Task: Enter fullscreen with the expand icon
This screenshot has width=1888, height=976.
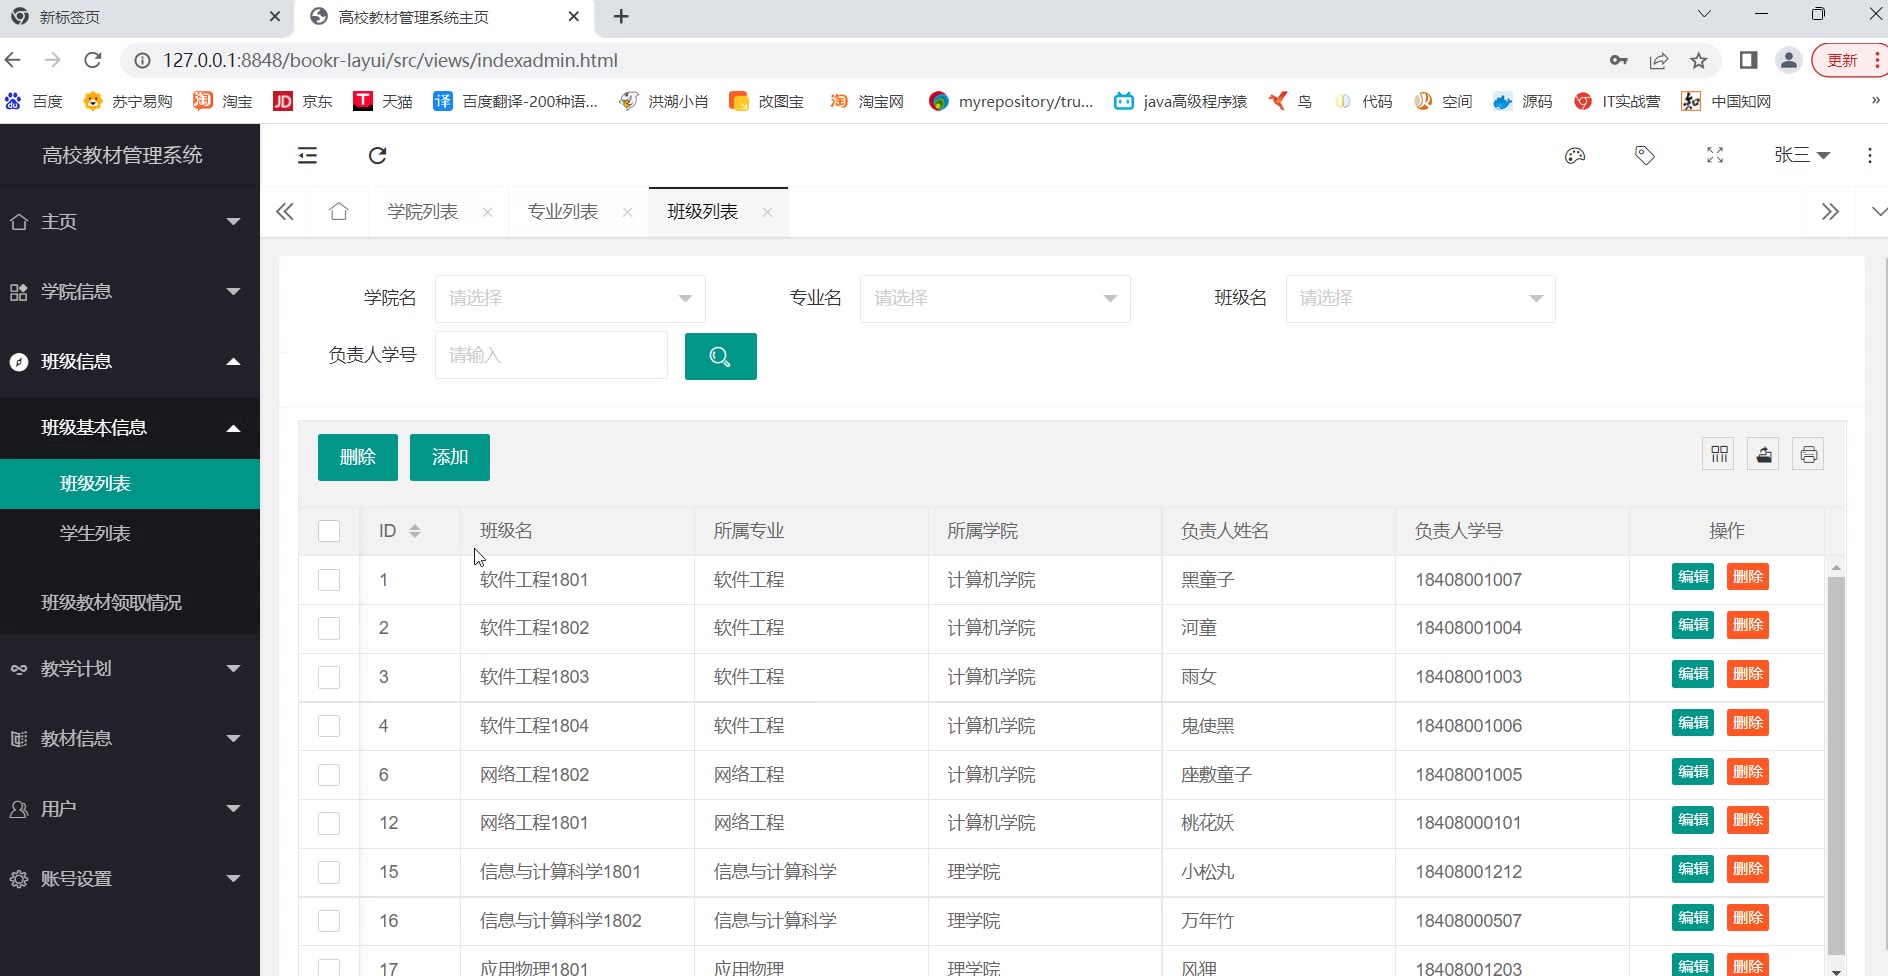Action: tap(1715, 155)
